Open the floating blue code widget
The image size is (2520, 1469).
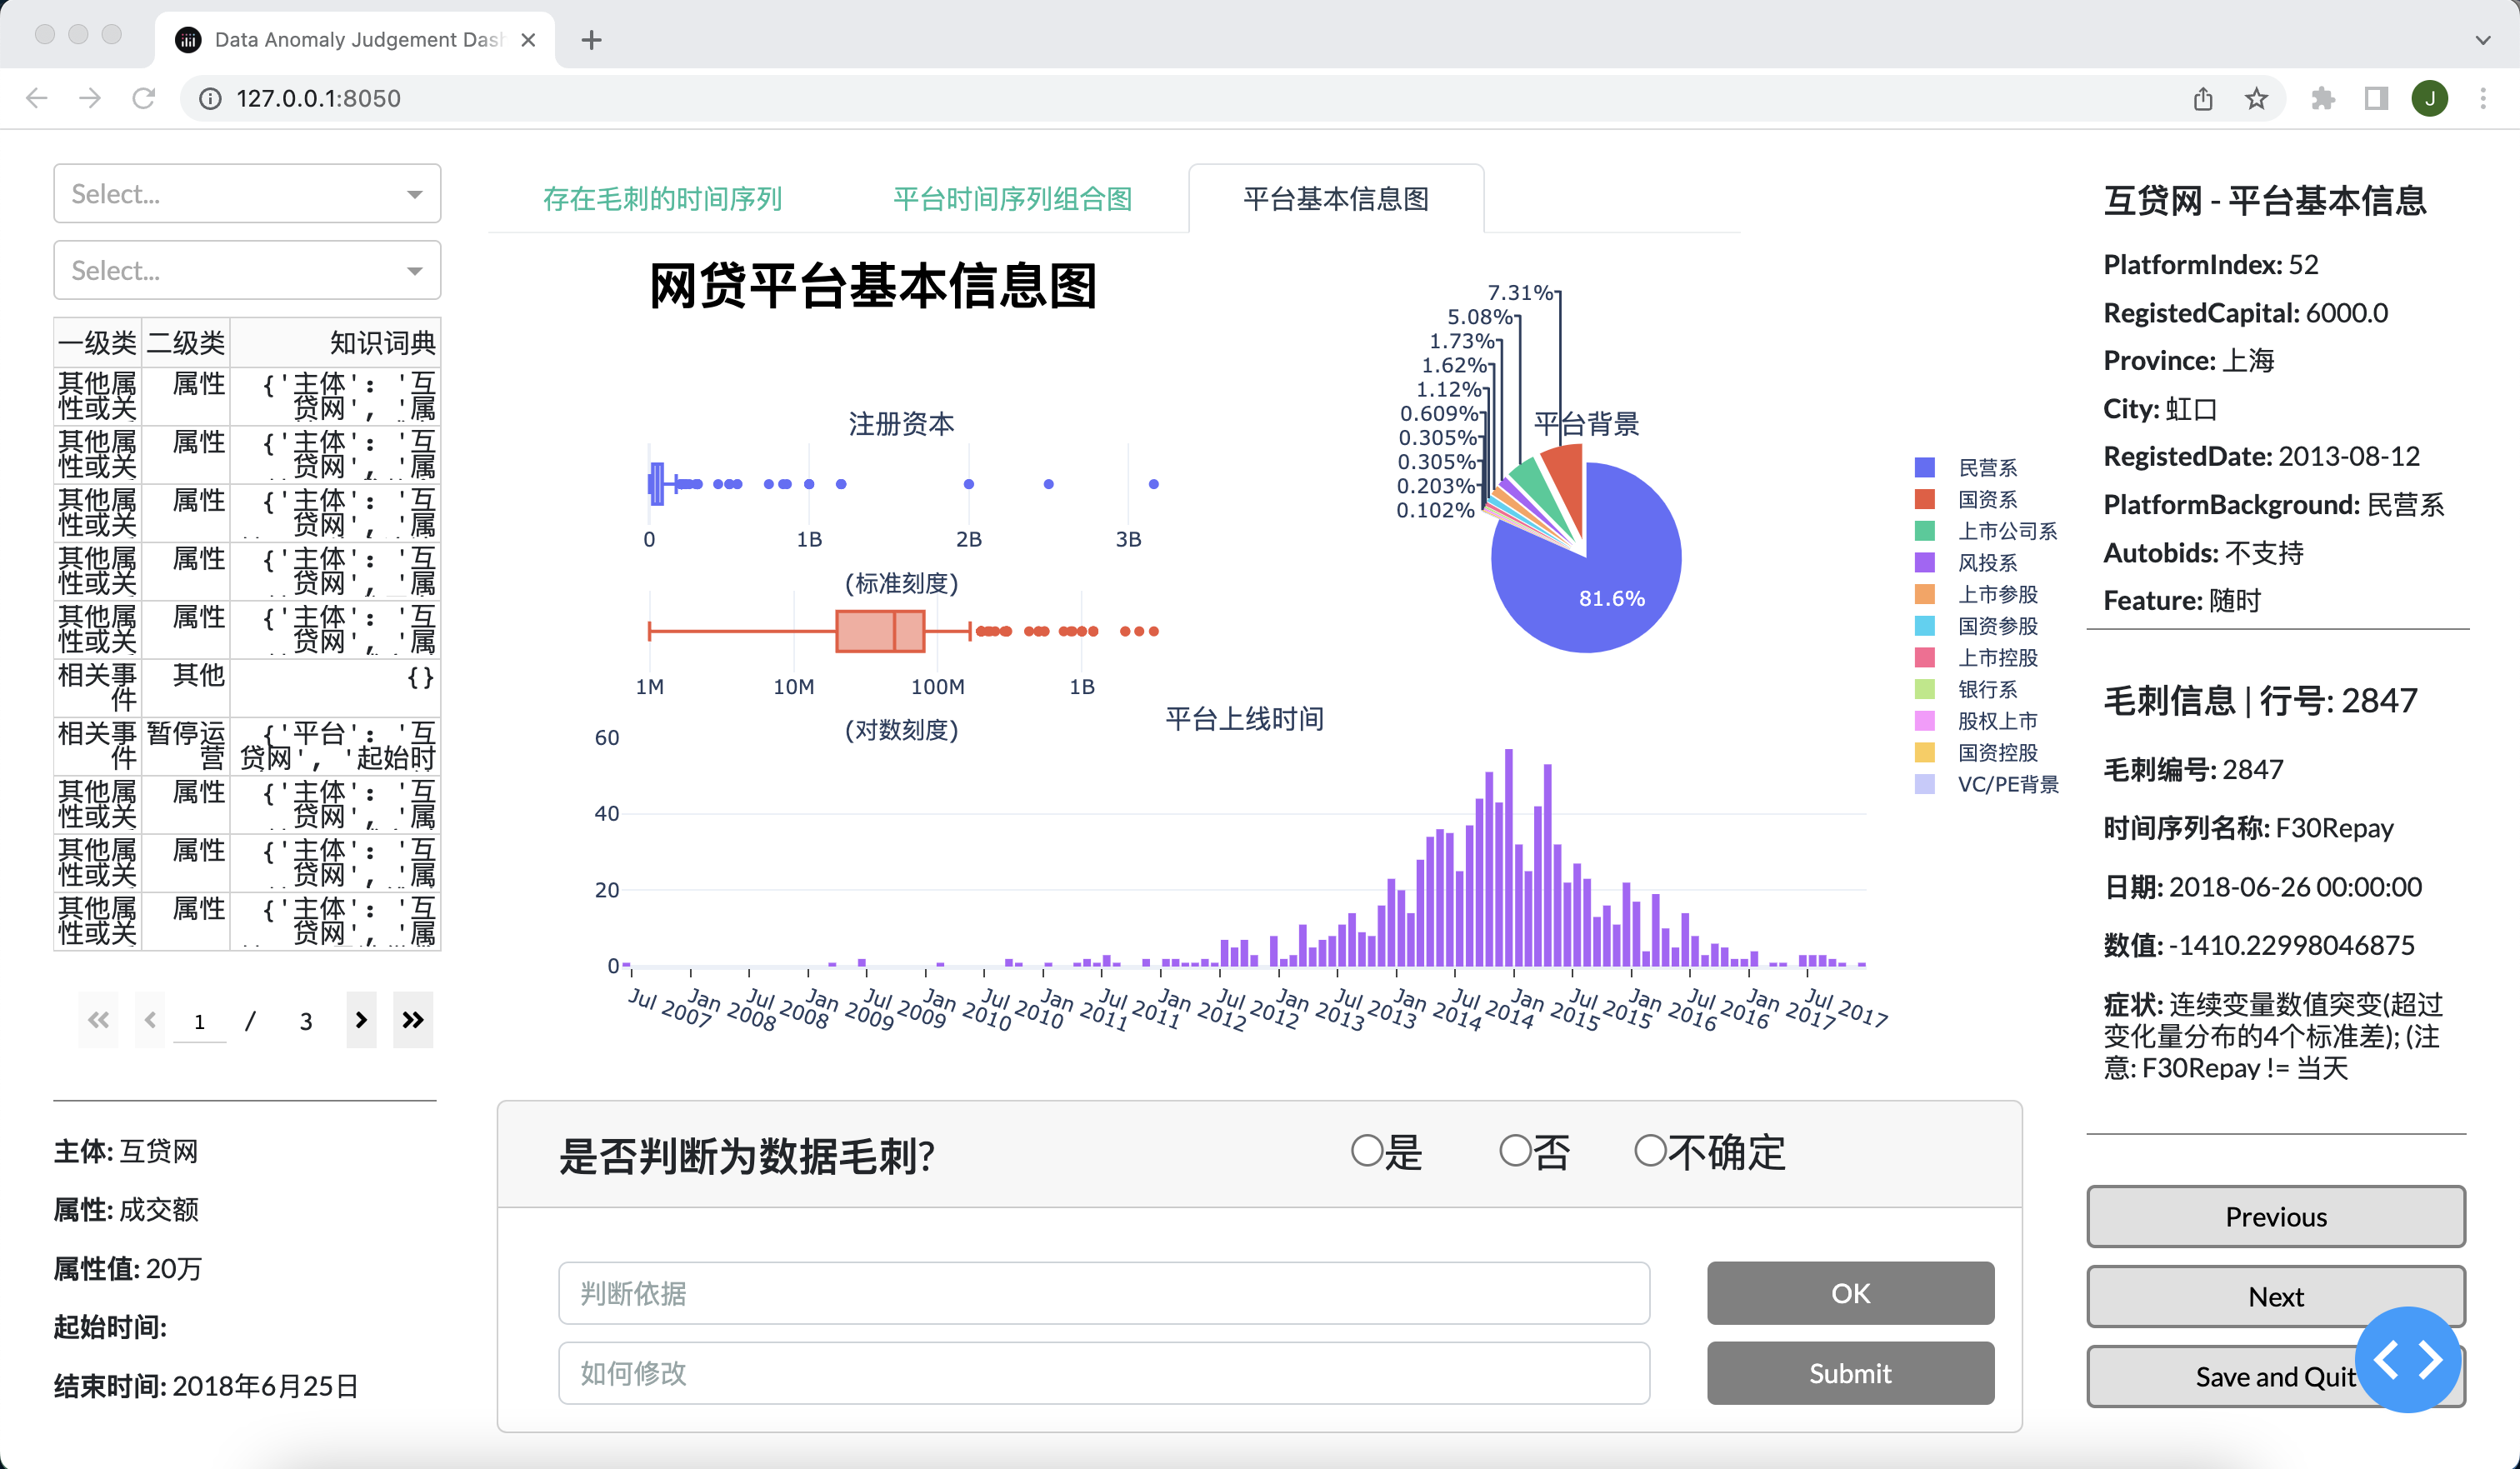(2409, 1360)
